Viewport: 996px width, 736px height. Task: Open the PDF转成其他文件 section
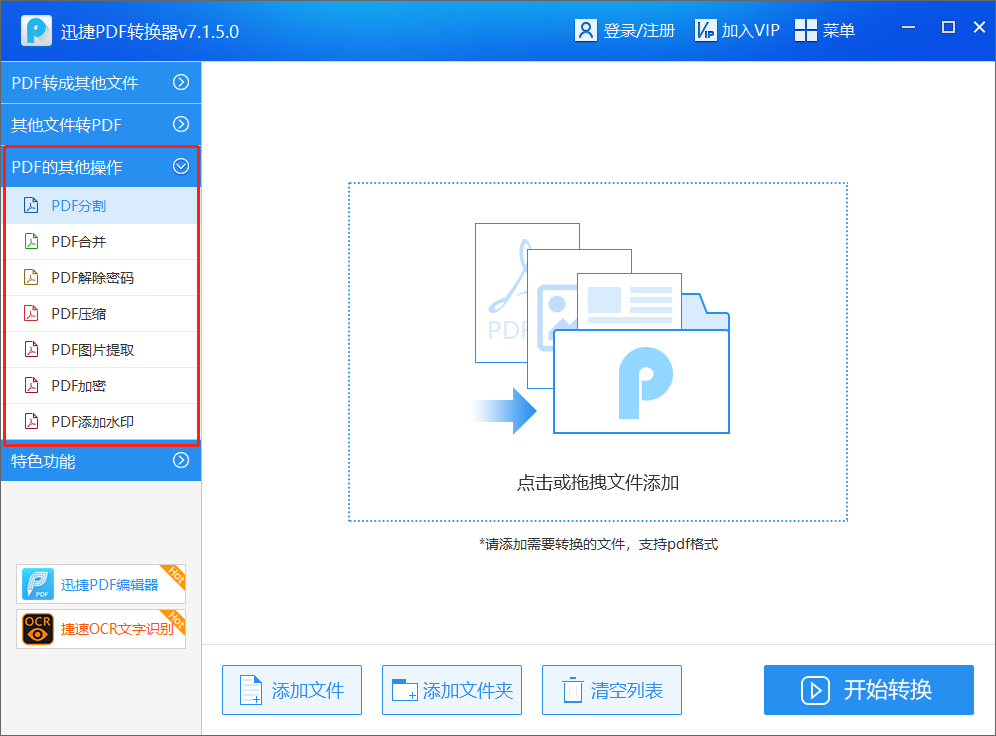[101, 83]
